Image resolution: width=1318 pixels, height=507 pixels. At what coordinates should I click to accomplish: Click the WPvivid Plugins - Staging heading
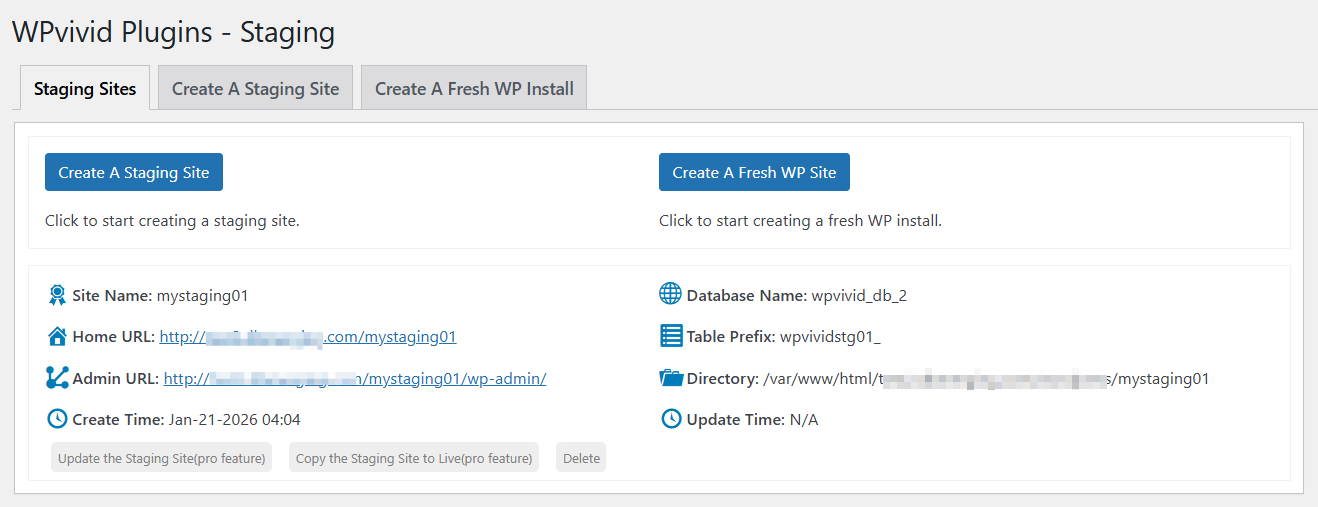coord(173,32)
